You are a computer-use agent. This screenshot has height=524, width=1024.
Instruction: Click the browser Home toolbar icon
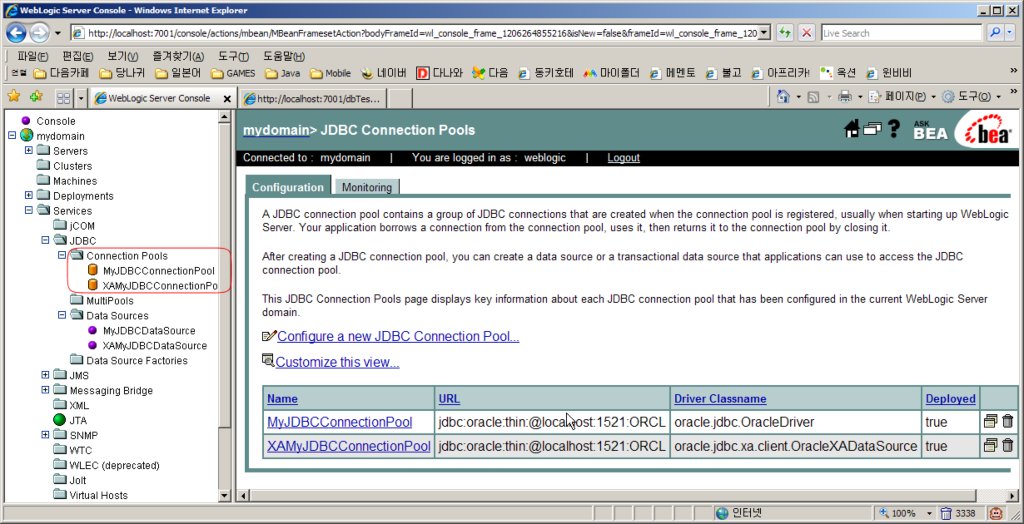(x=783, y=97)
